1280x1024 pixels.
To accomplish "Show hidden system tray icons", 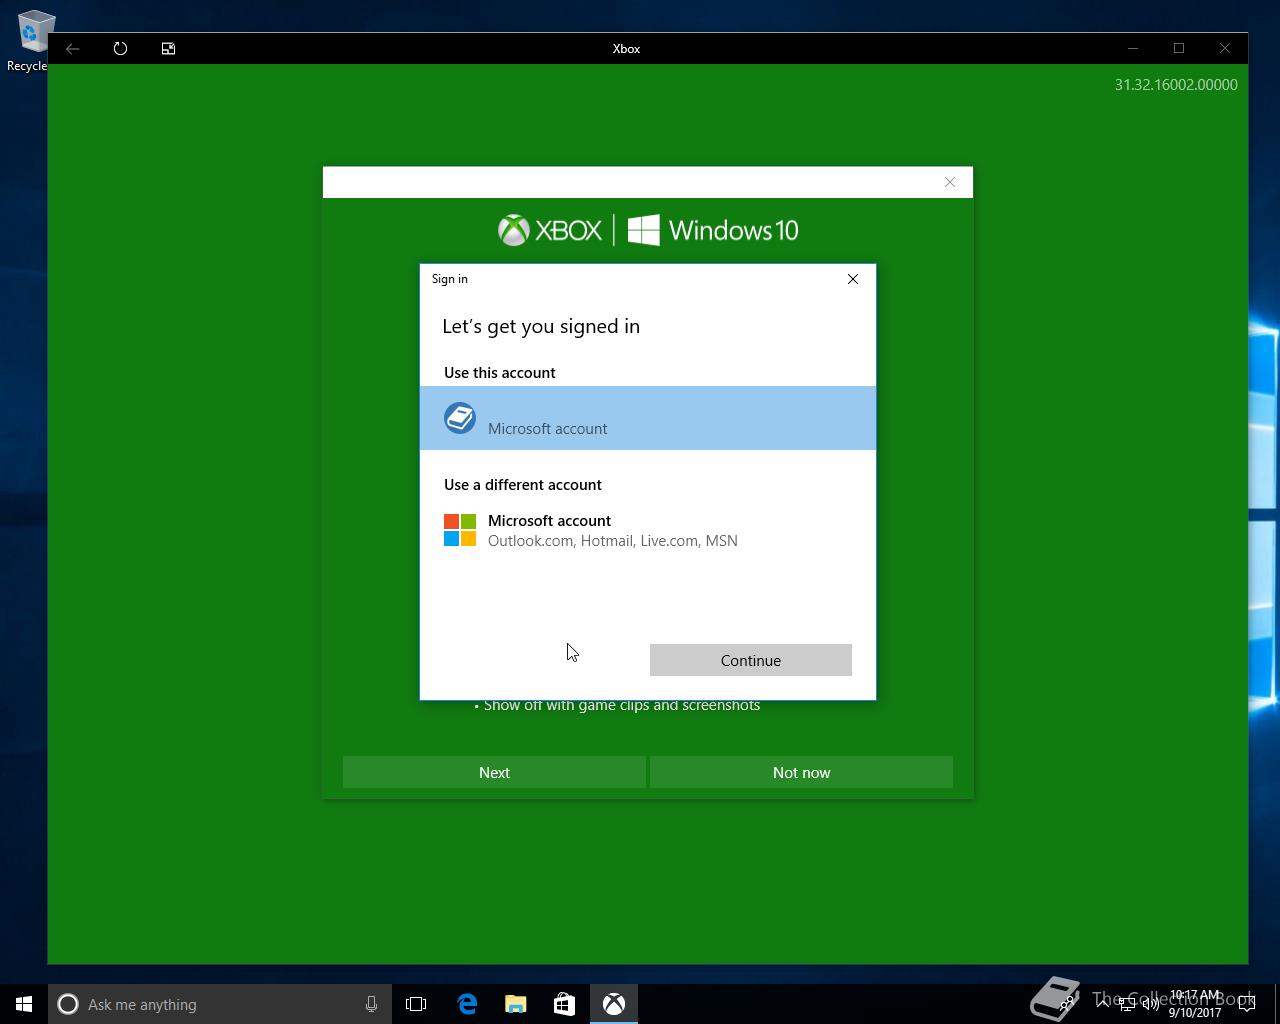I will pos(1102,1004).
